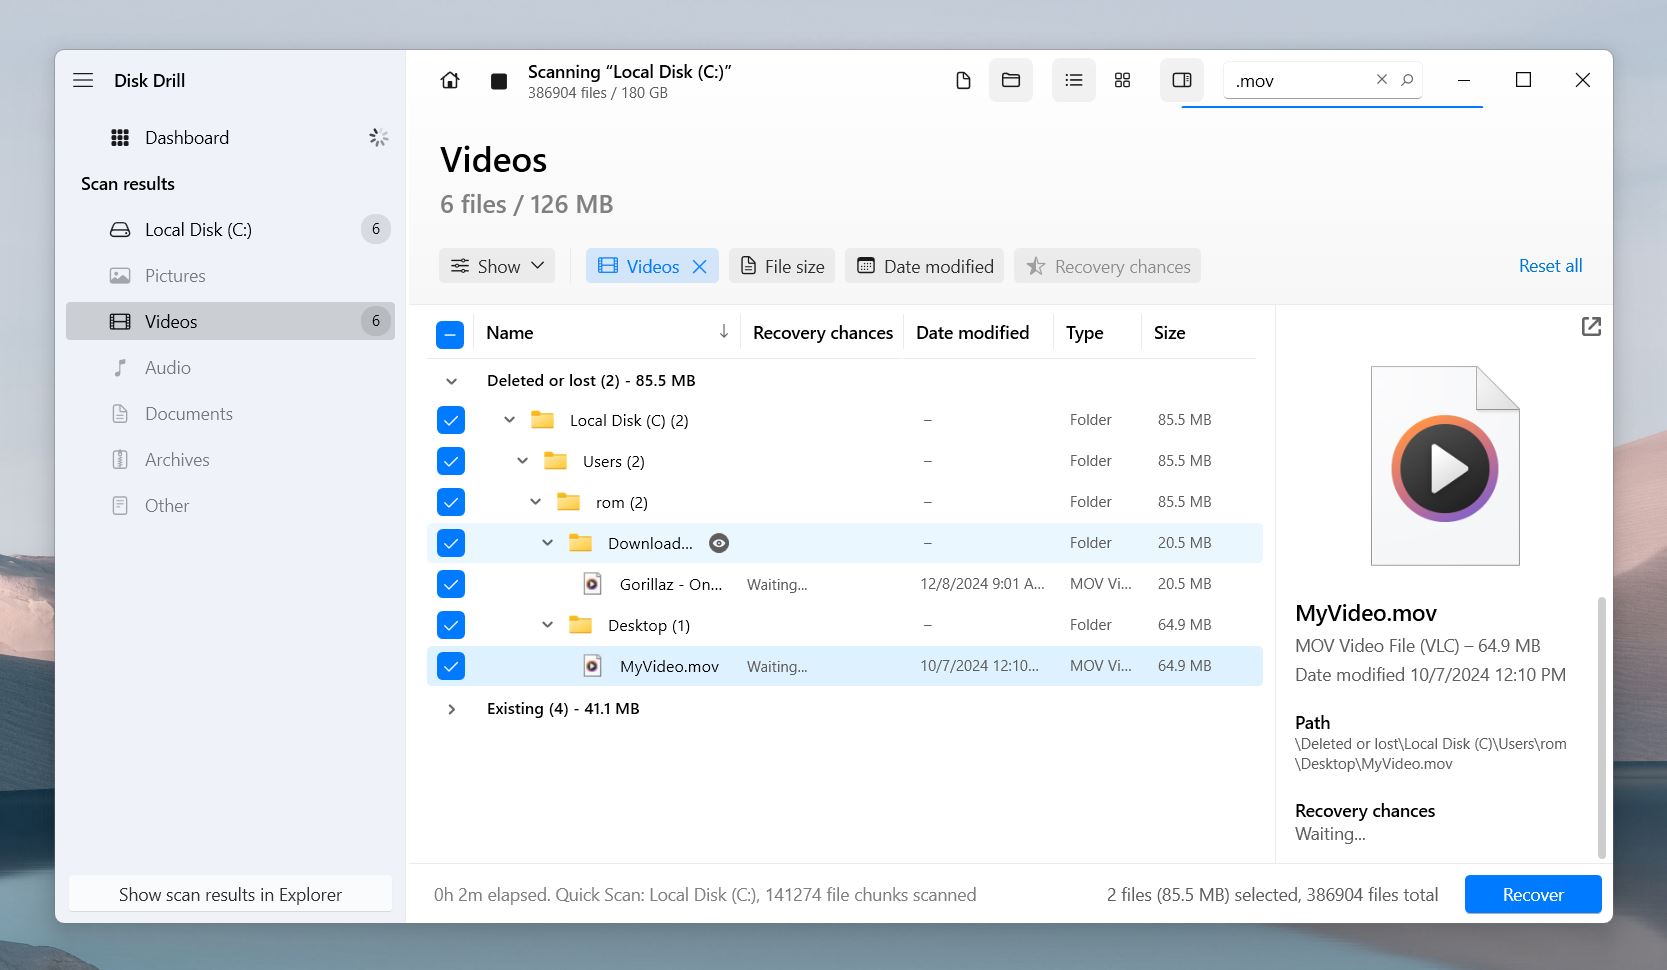Image resolution: width=1667 pixels, height=970 pixels.
Task: Select Local Disk (C:) scan result
Action: [230, 230]
